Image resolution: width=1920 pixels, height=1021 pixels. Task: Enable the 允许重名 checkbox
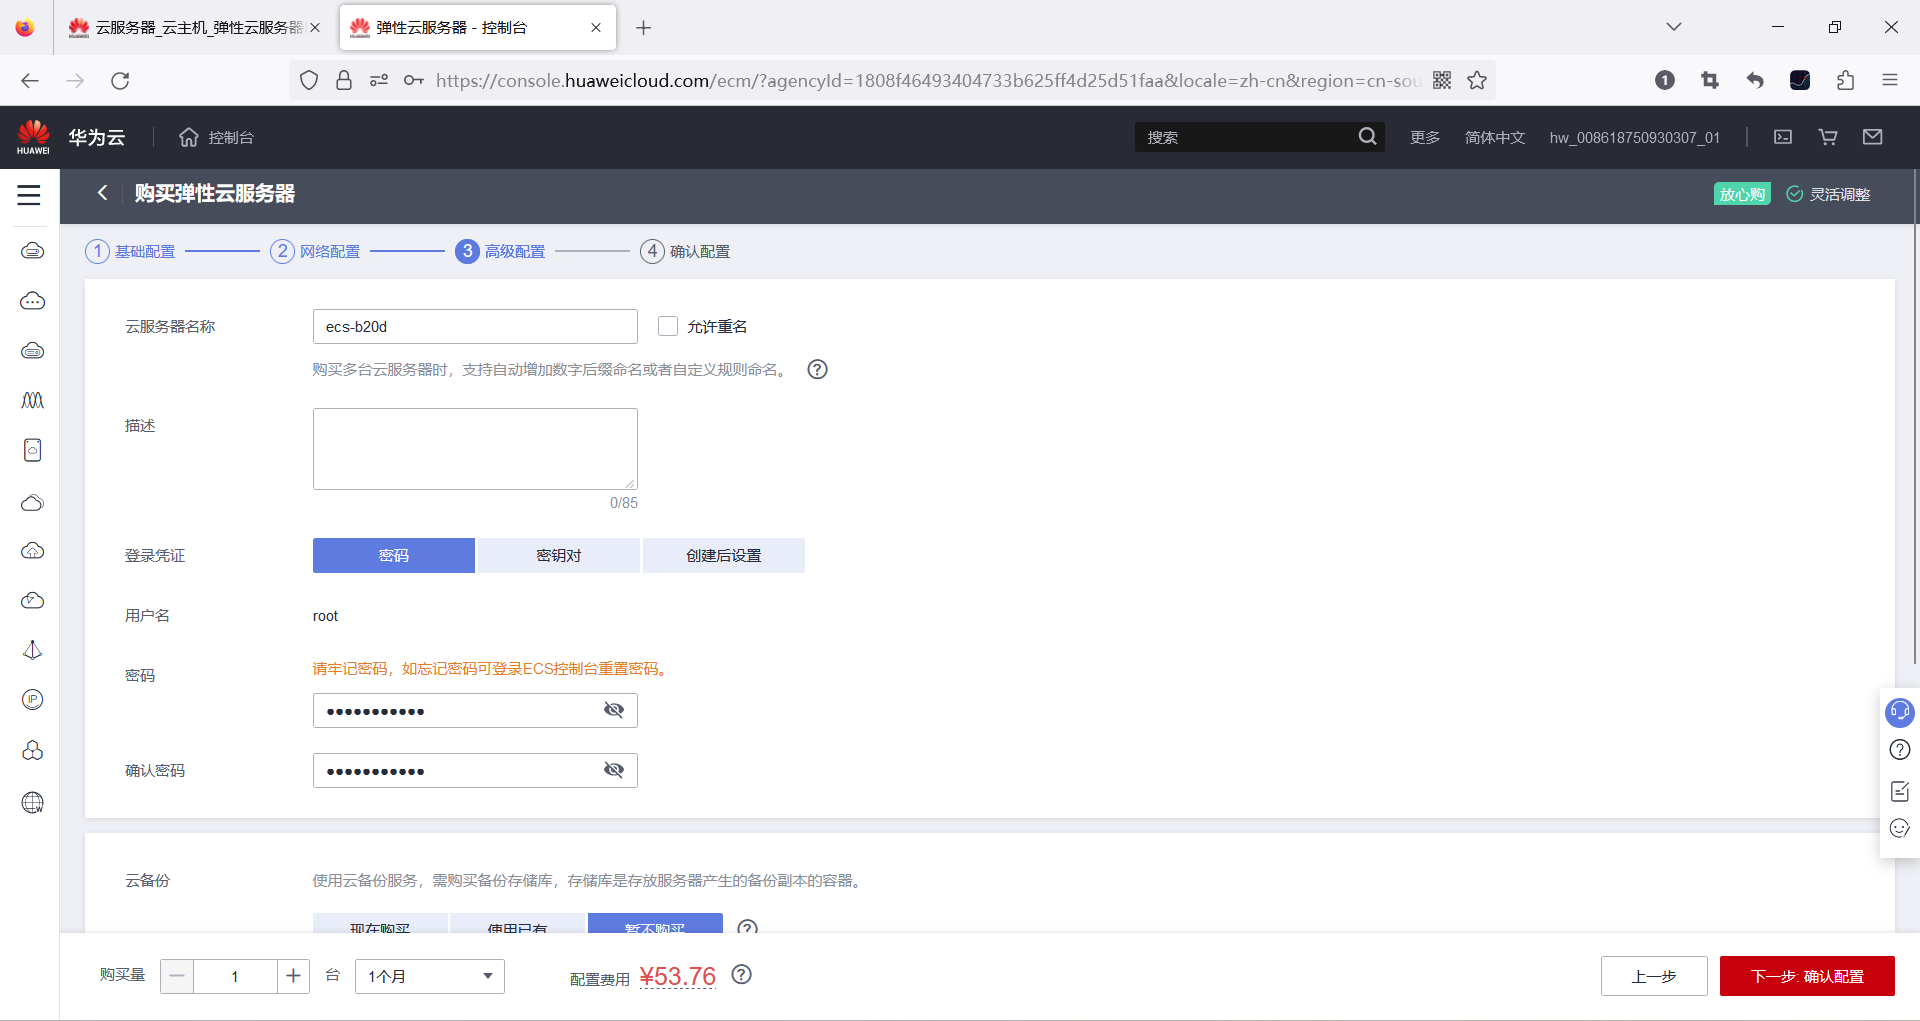coord(668,326)
